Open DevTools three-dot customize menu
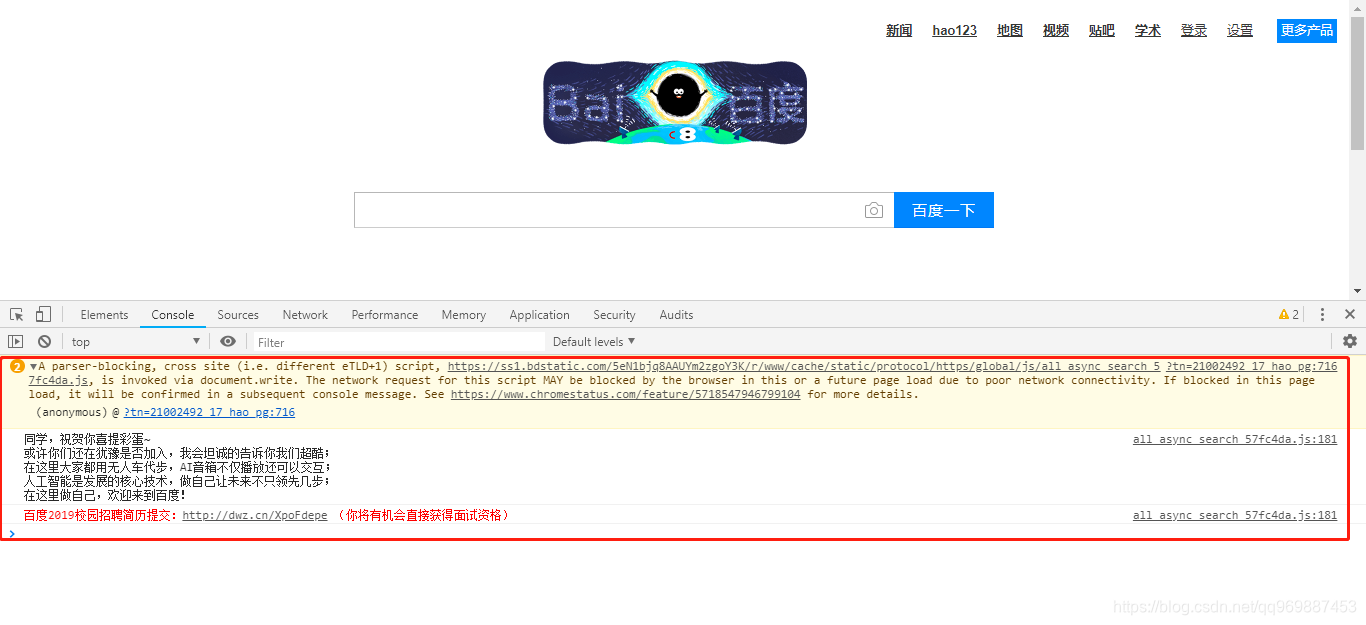Screen dimensions: 1366x625 pyautogui.click(x=1322, y=314)
